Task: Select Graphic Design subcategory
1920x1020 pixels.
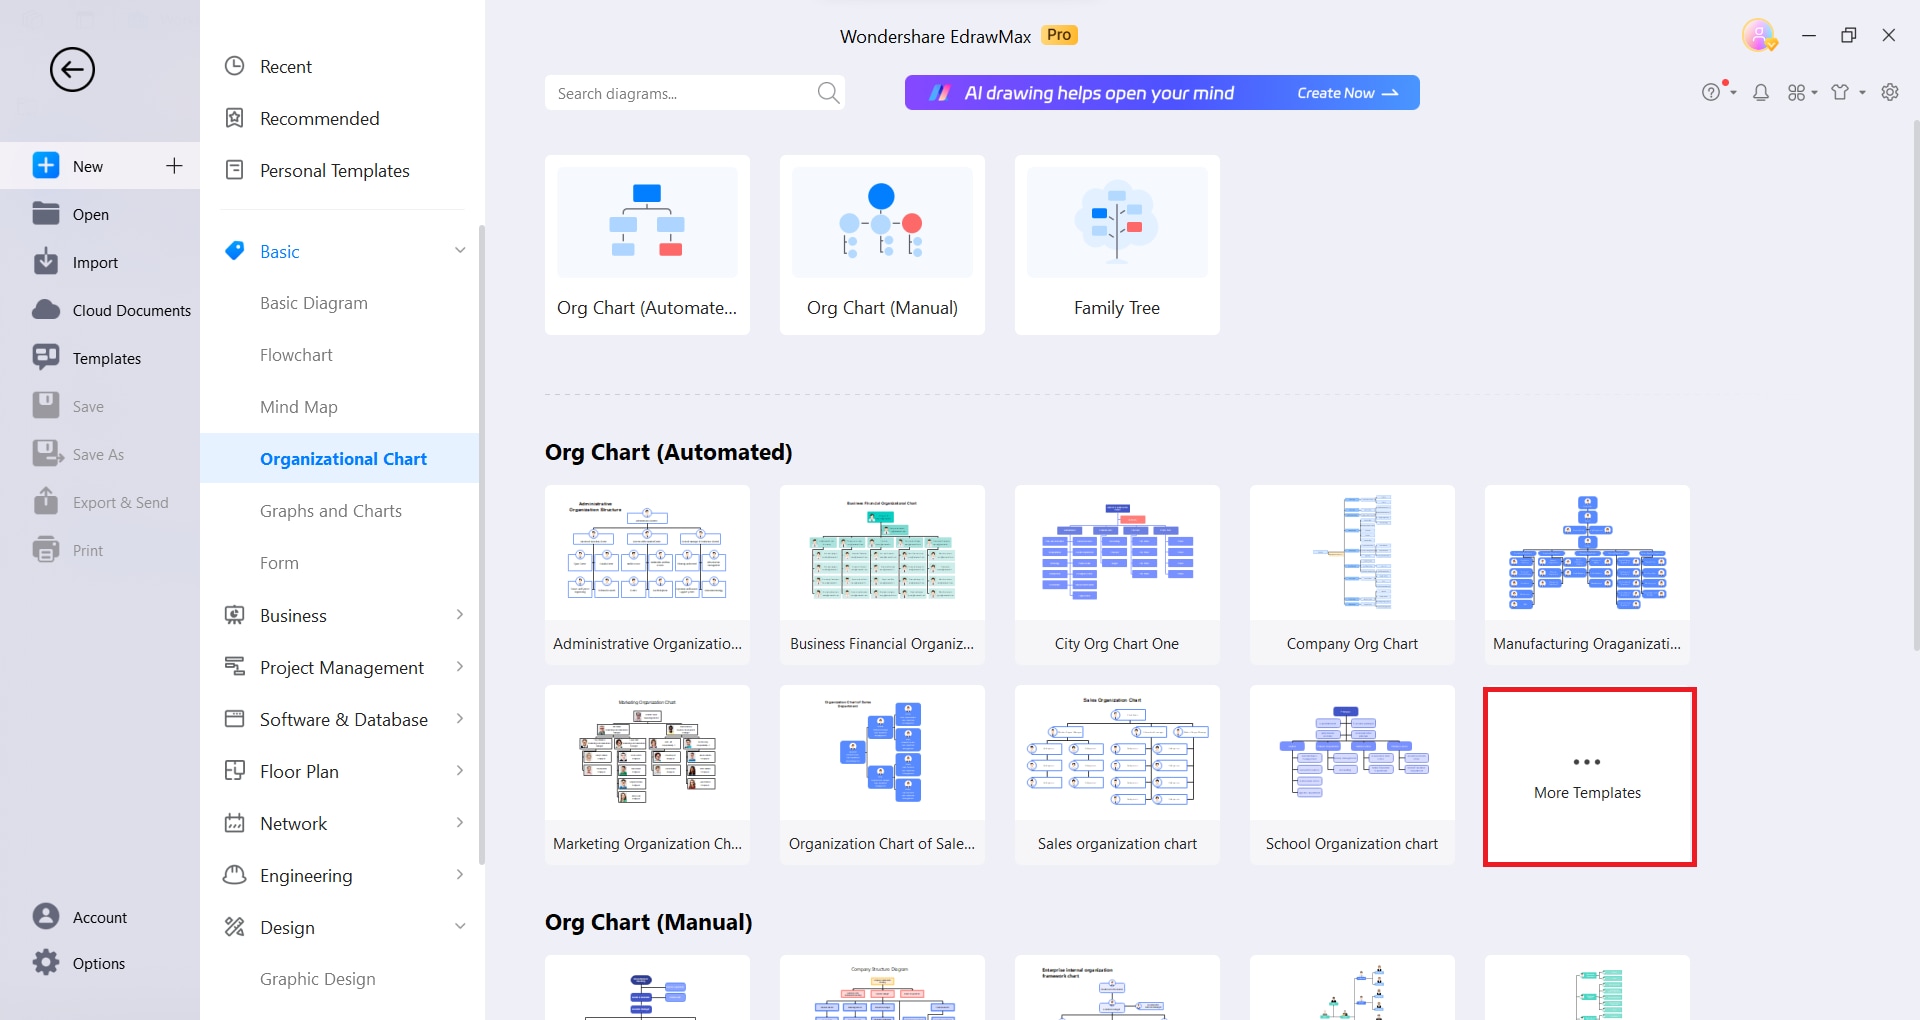Action: click(318, 979)
